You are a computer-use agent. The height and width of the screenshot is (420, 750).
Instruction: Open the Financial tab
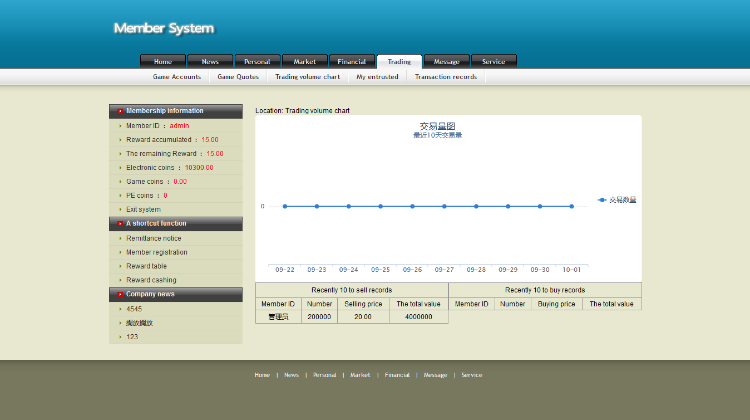(x=351, y=62)
